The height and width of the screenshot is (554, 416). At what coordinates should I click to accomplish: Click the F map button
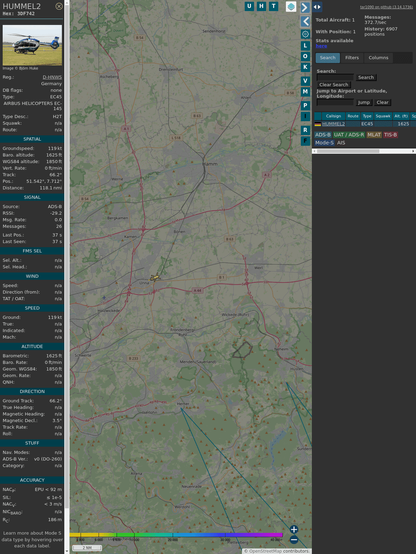(x=305, y=141)
